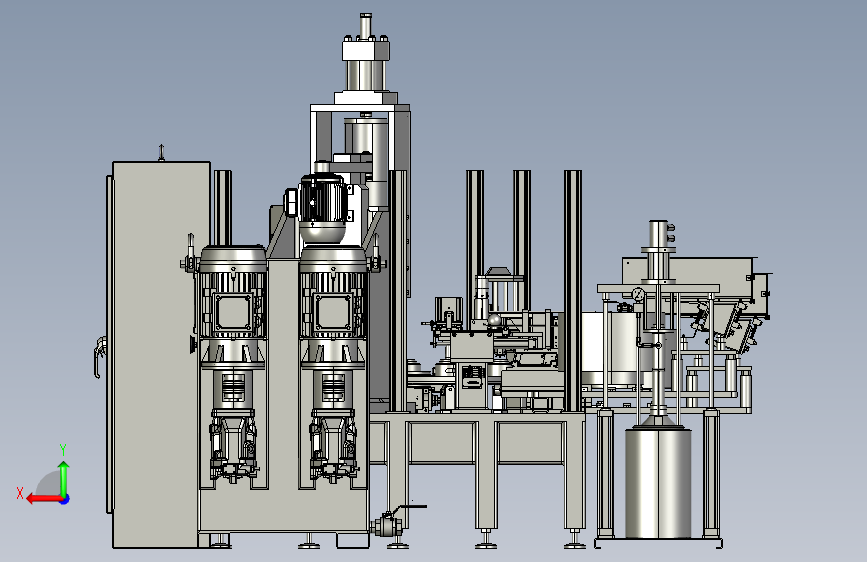Select the steel drum under the mixer

pos(658,482)
